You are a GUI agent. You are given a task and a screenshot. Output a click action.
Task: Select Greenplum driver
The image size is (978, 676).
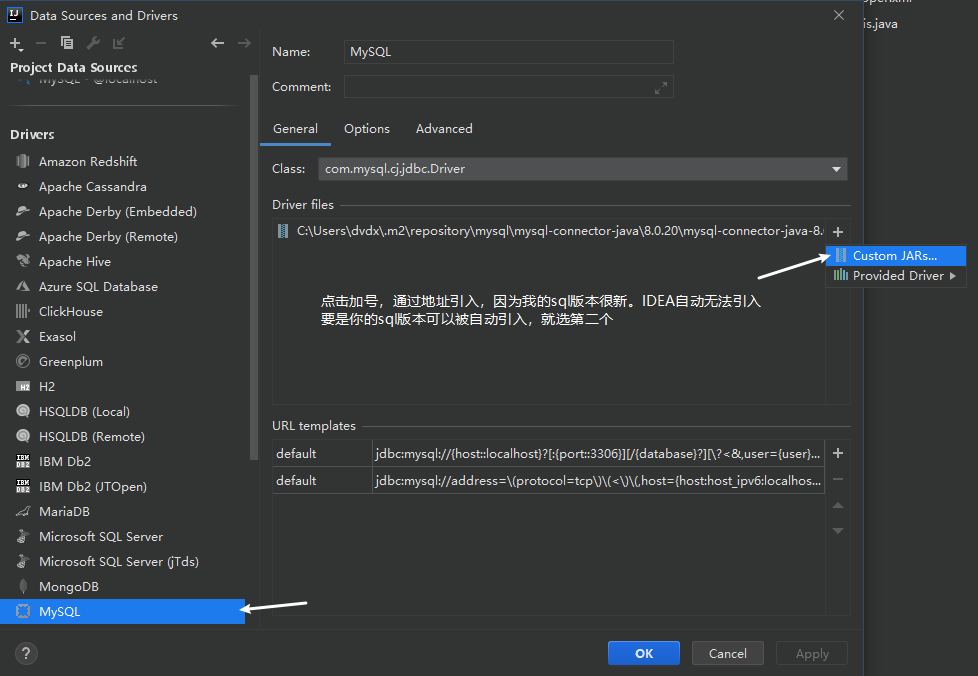coord(122,362)
